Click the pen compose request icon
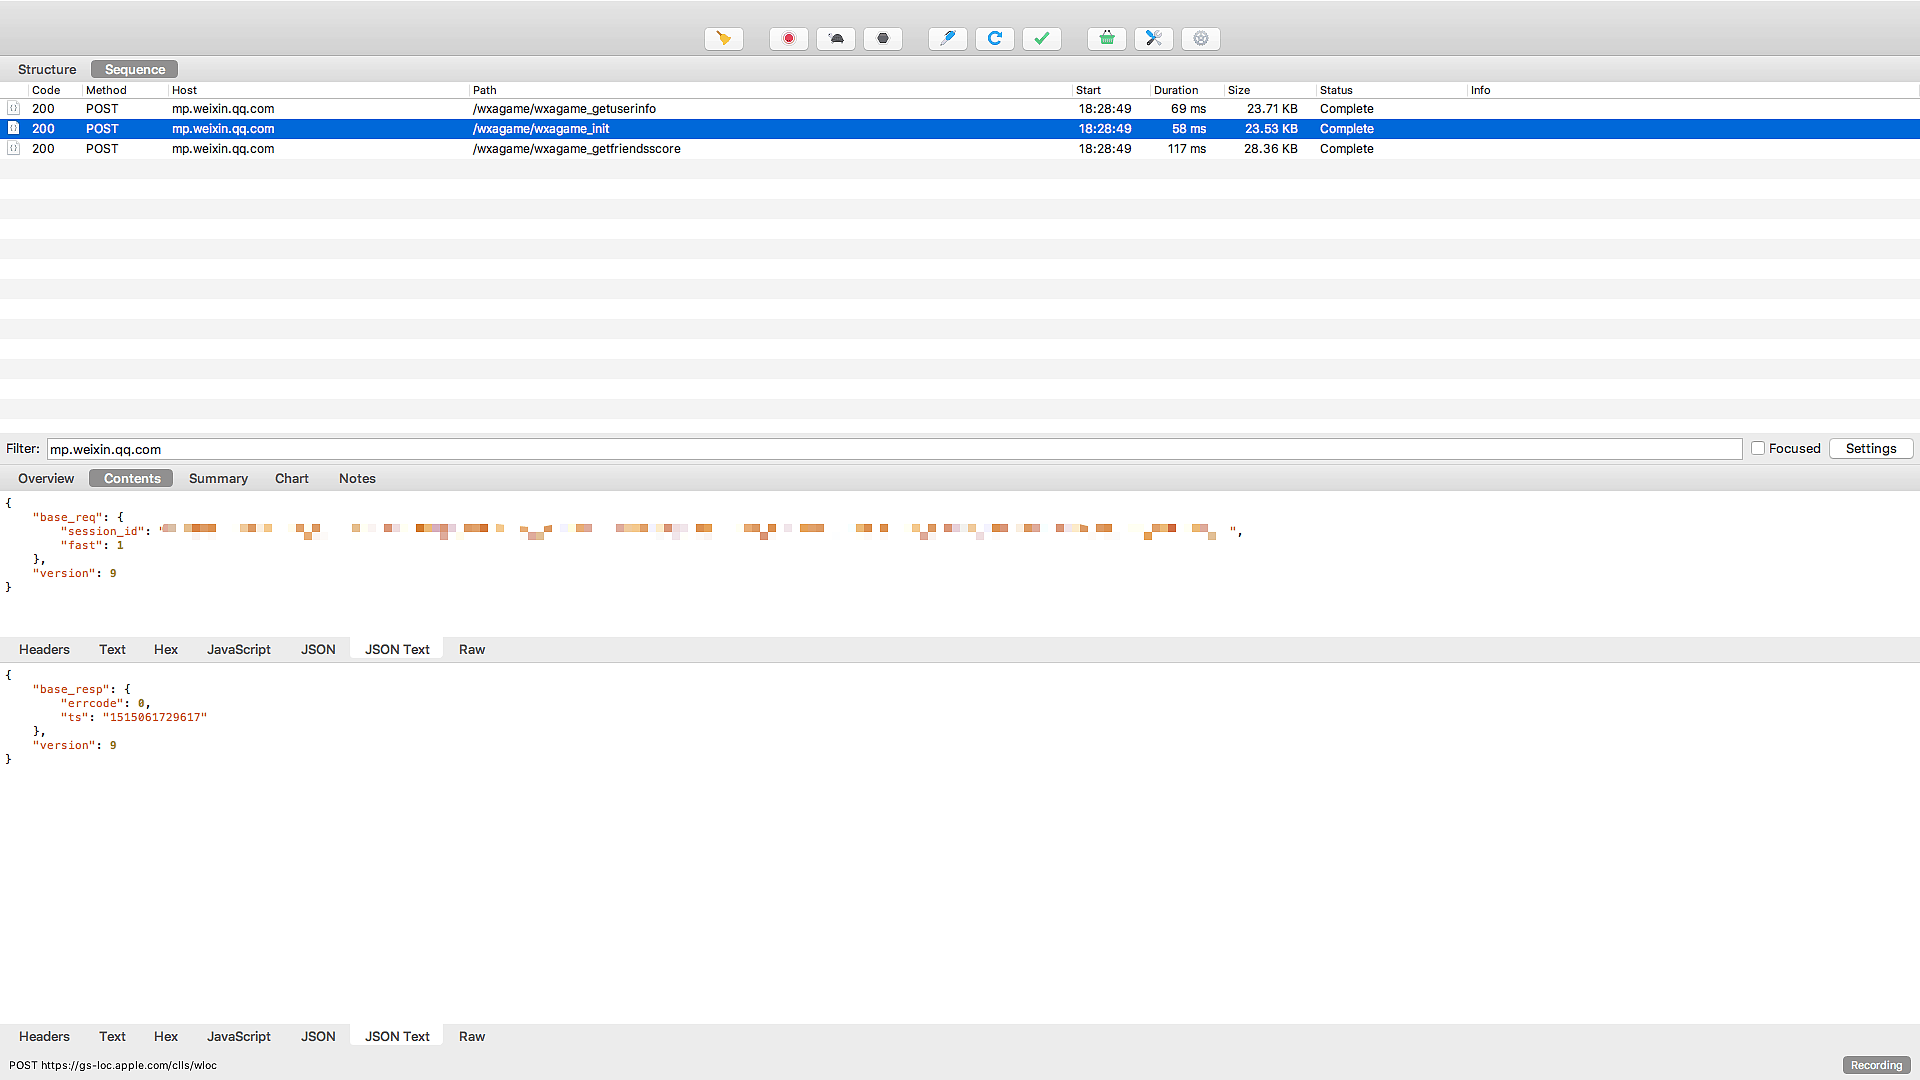The width and height of the screenshot is (1920, 1080). 947,38
